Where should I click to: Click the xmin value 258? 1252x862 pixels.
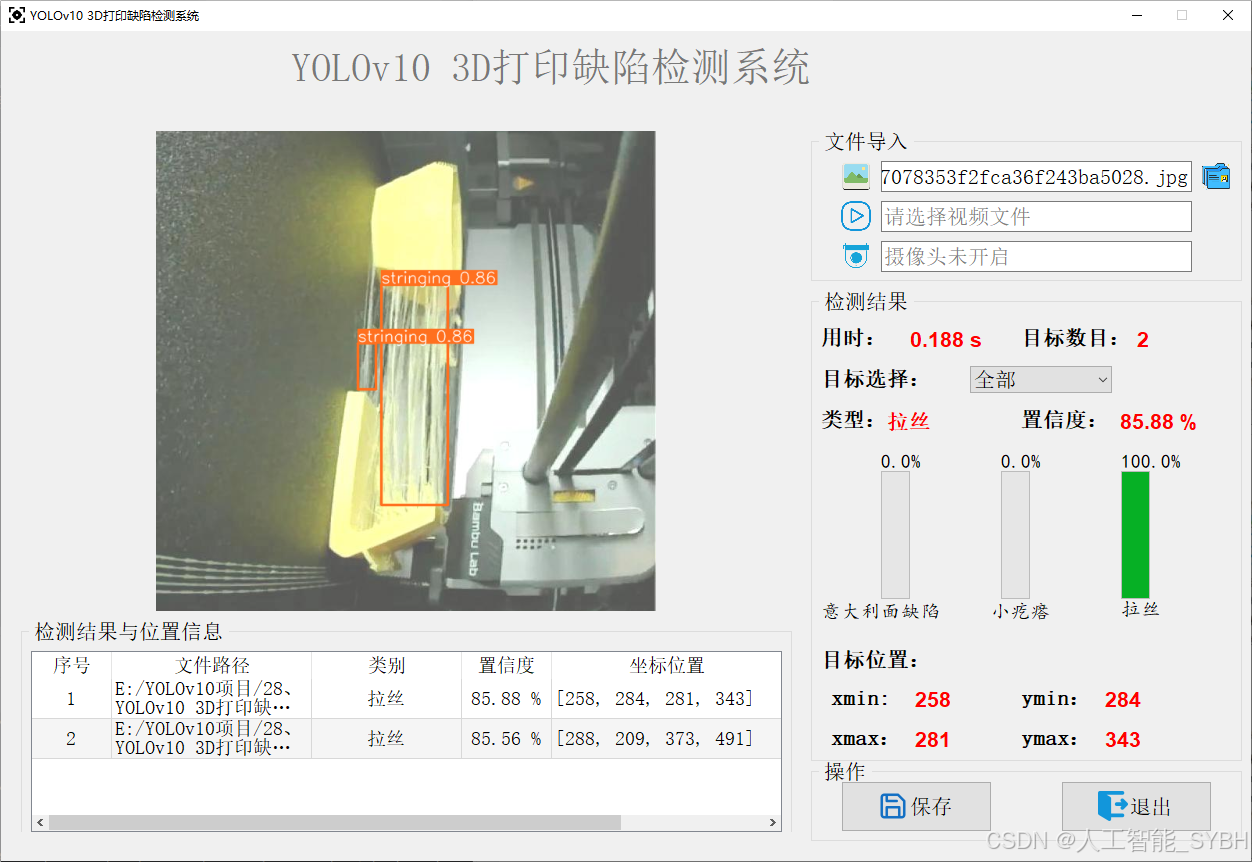tap(933, 700)
